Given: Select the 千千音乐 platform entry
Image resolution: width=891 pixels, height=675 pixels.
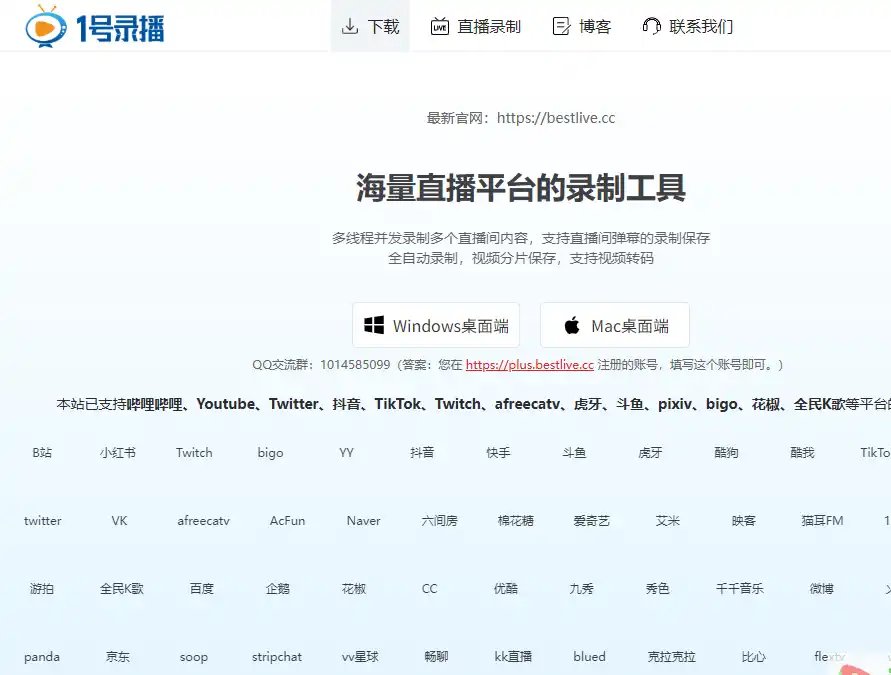Looking at the screenshot, I should click(x=740, y=589).
